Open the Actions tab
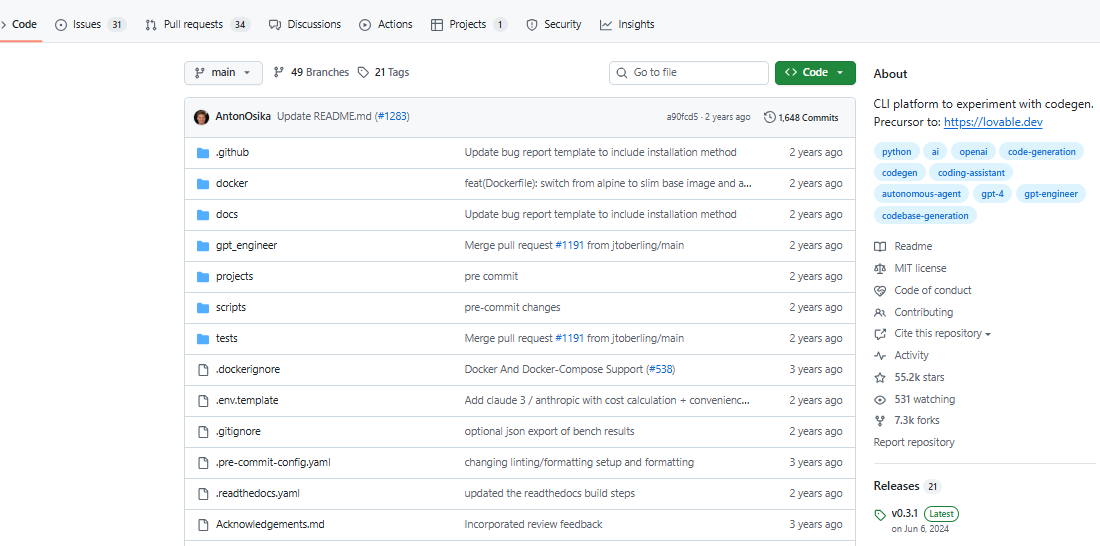This screenshot has width=1100, height=546. [x=386, y=25]
